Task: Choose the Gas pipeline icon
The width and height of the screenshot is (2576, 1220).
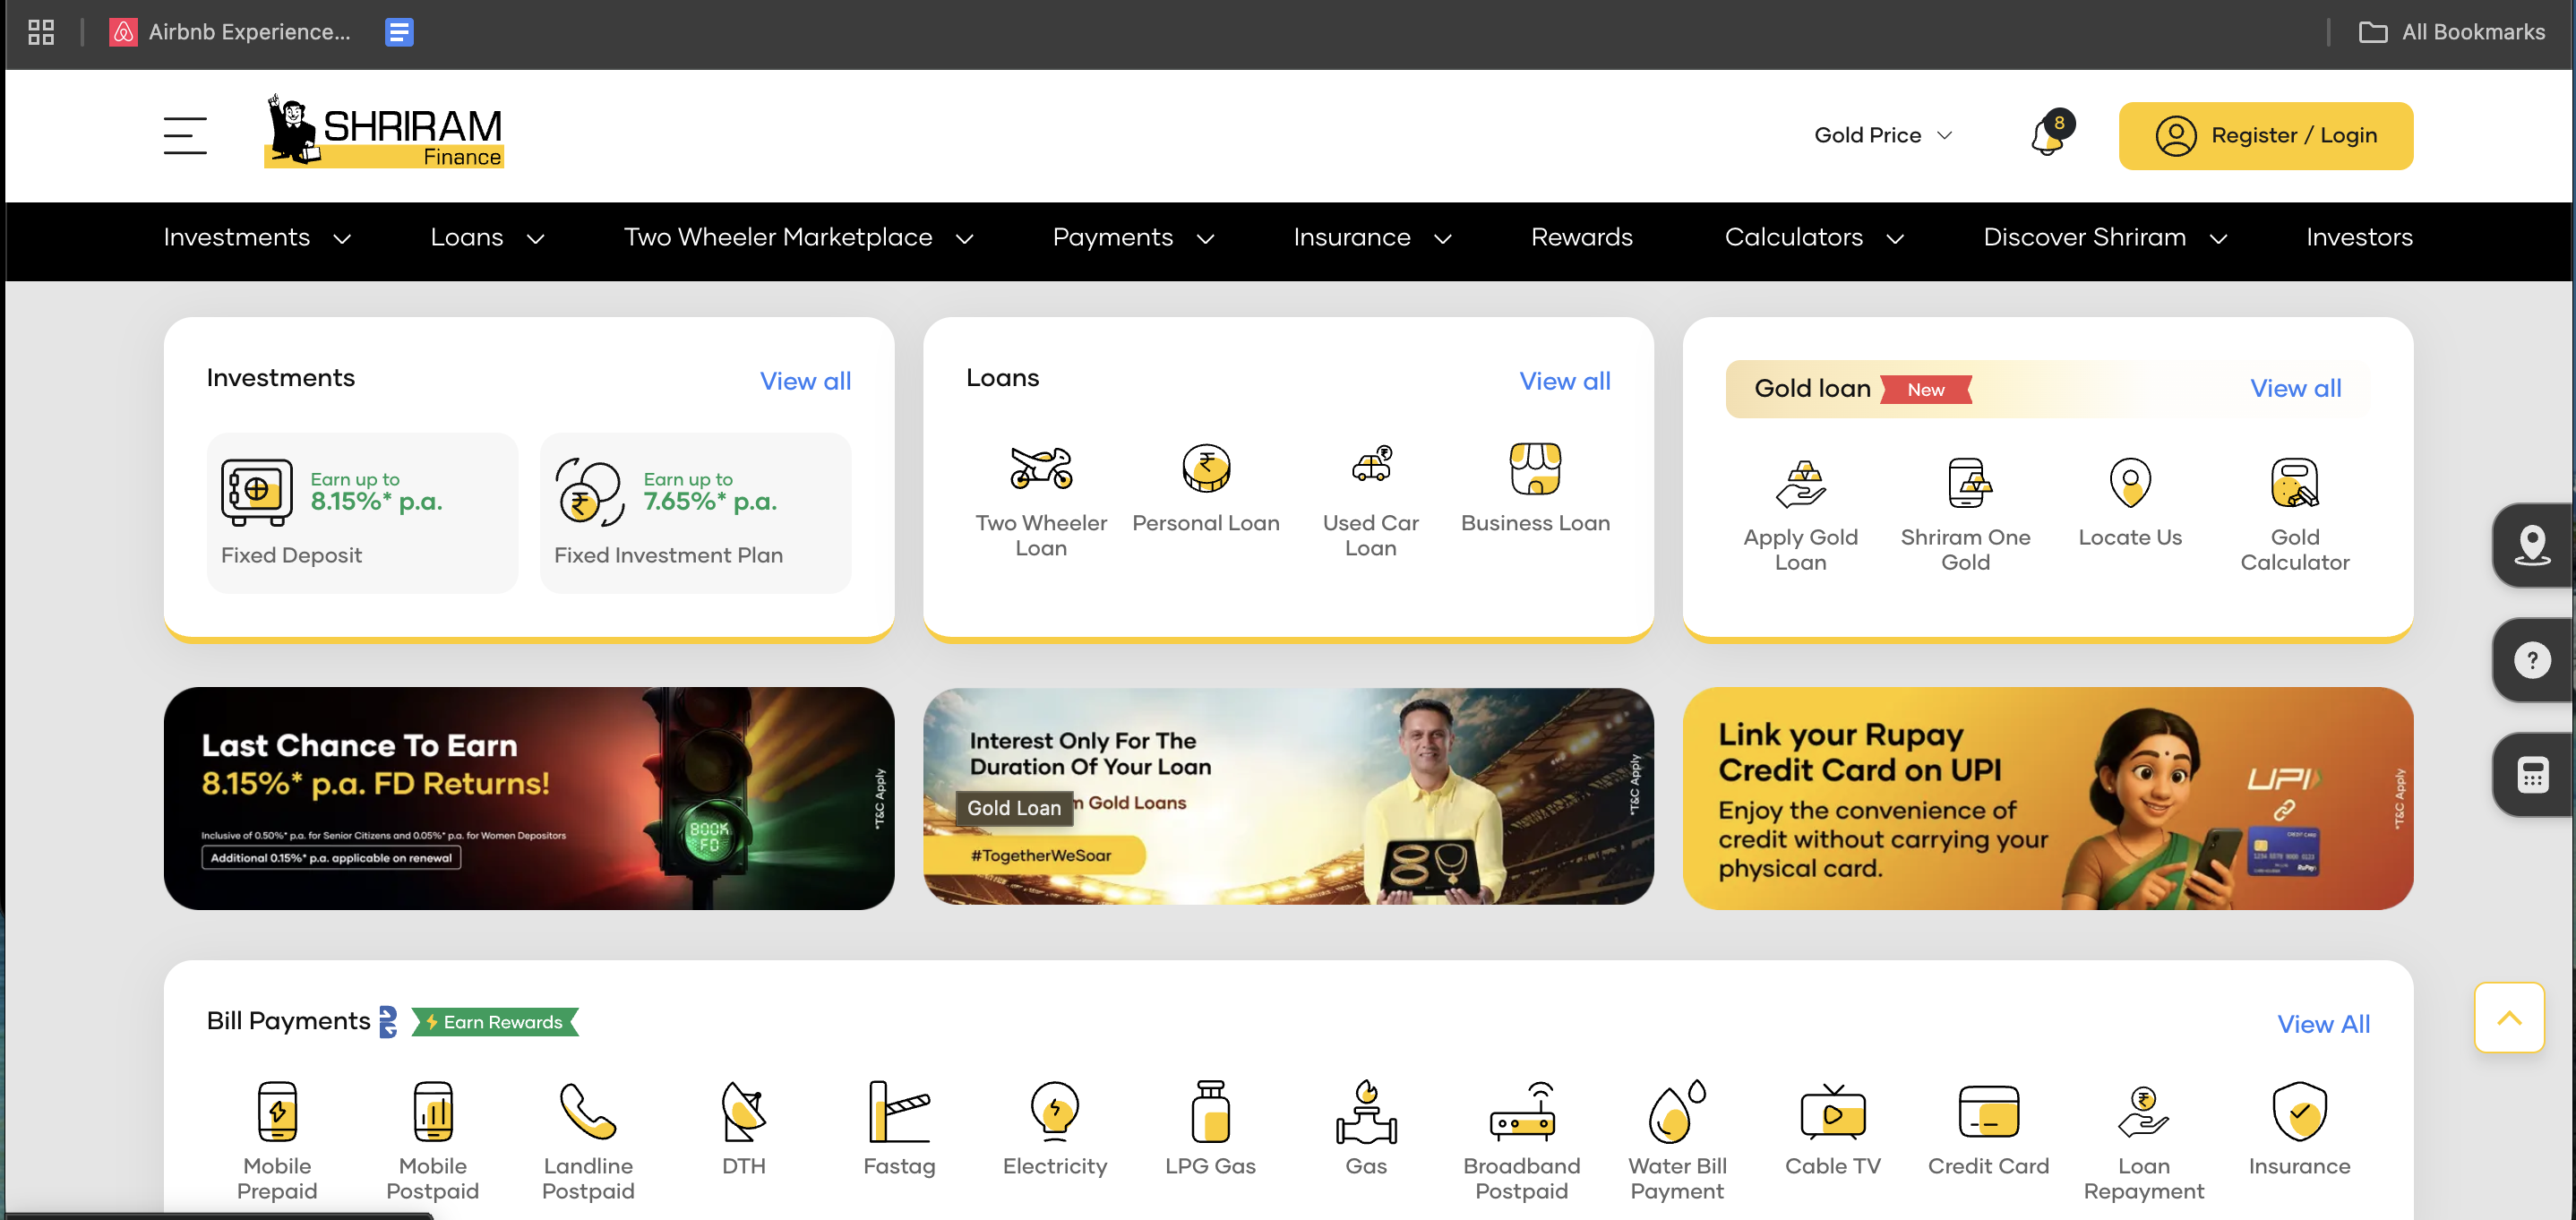Action: [1366, 1111]
